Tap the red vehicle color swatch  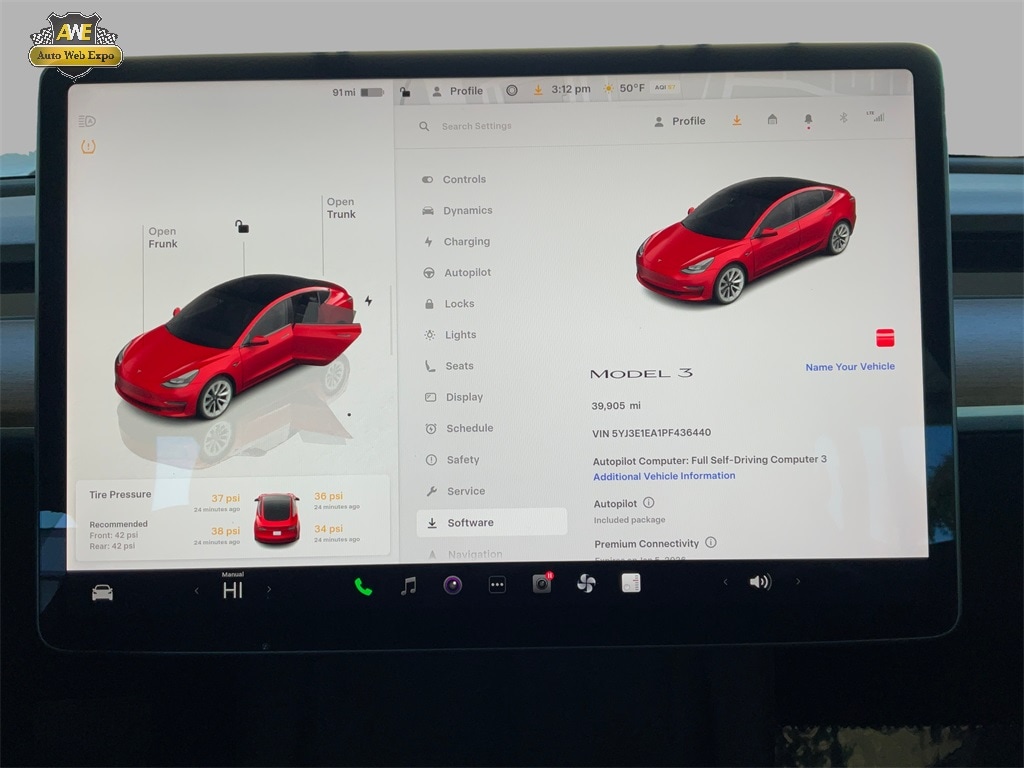[885, 338]
